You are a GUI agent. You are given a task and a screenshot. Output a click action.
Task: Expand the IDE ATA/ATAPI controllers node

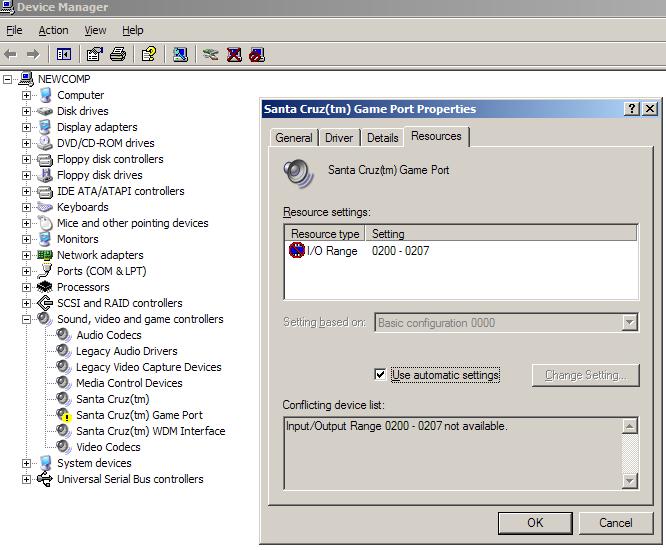coord(26,192)
